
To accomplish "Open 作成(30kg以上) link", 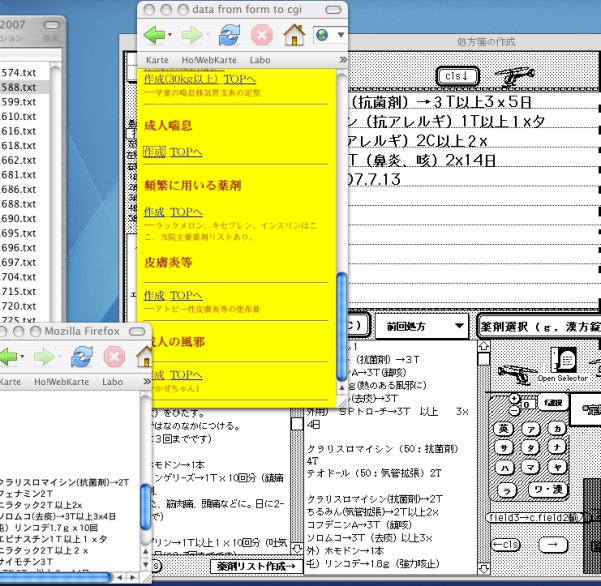I will coord(181,79).
